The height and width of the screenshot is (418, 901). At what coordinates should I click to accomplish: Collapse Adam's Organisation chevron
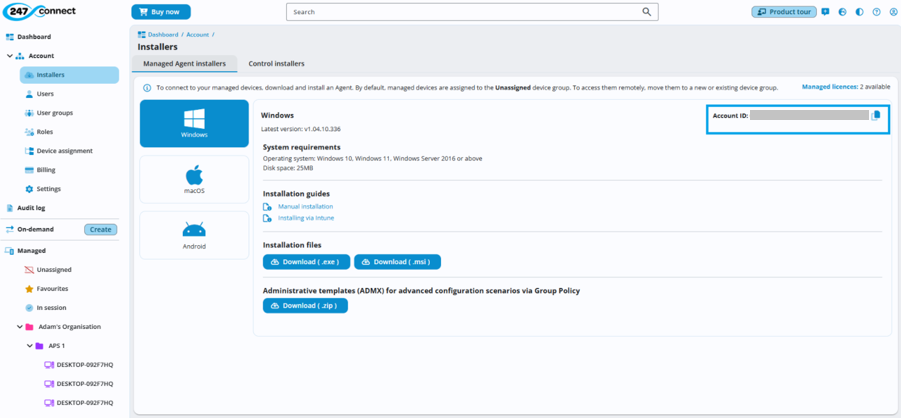pyautogui.click(x=19, y=327)
